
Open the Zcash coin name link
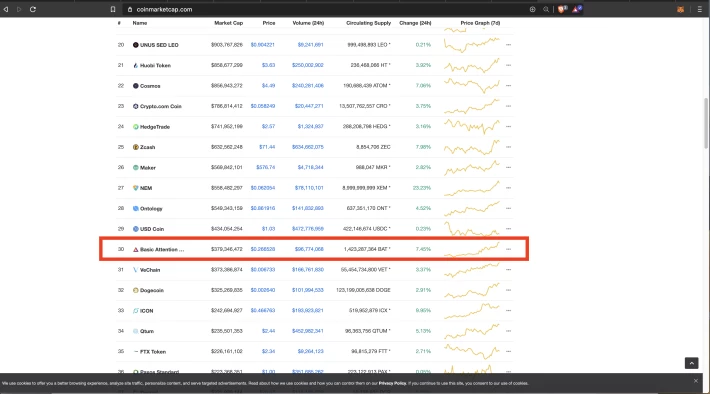pos(148,147)
